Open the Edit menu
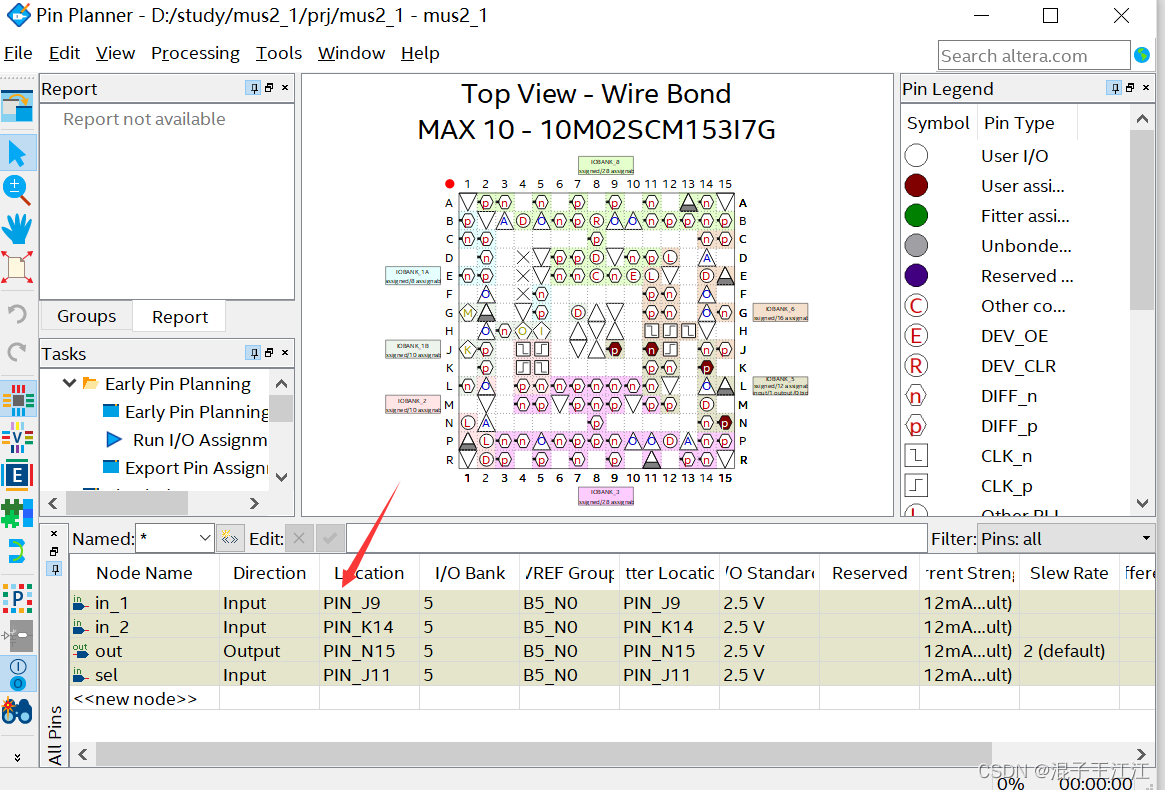This screenshot has height=790, width=1165. click(65, 54)
